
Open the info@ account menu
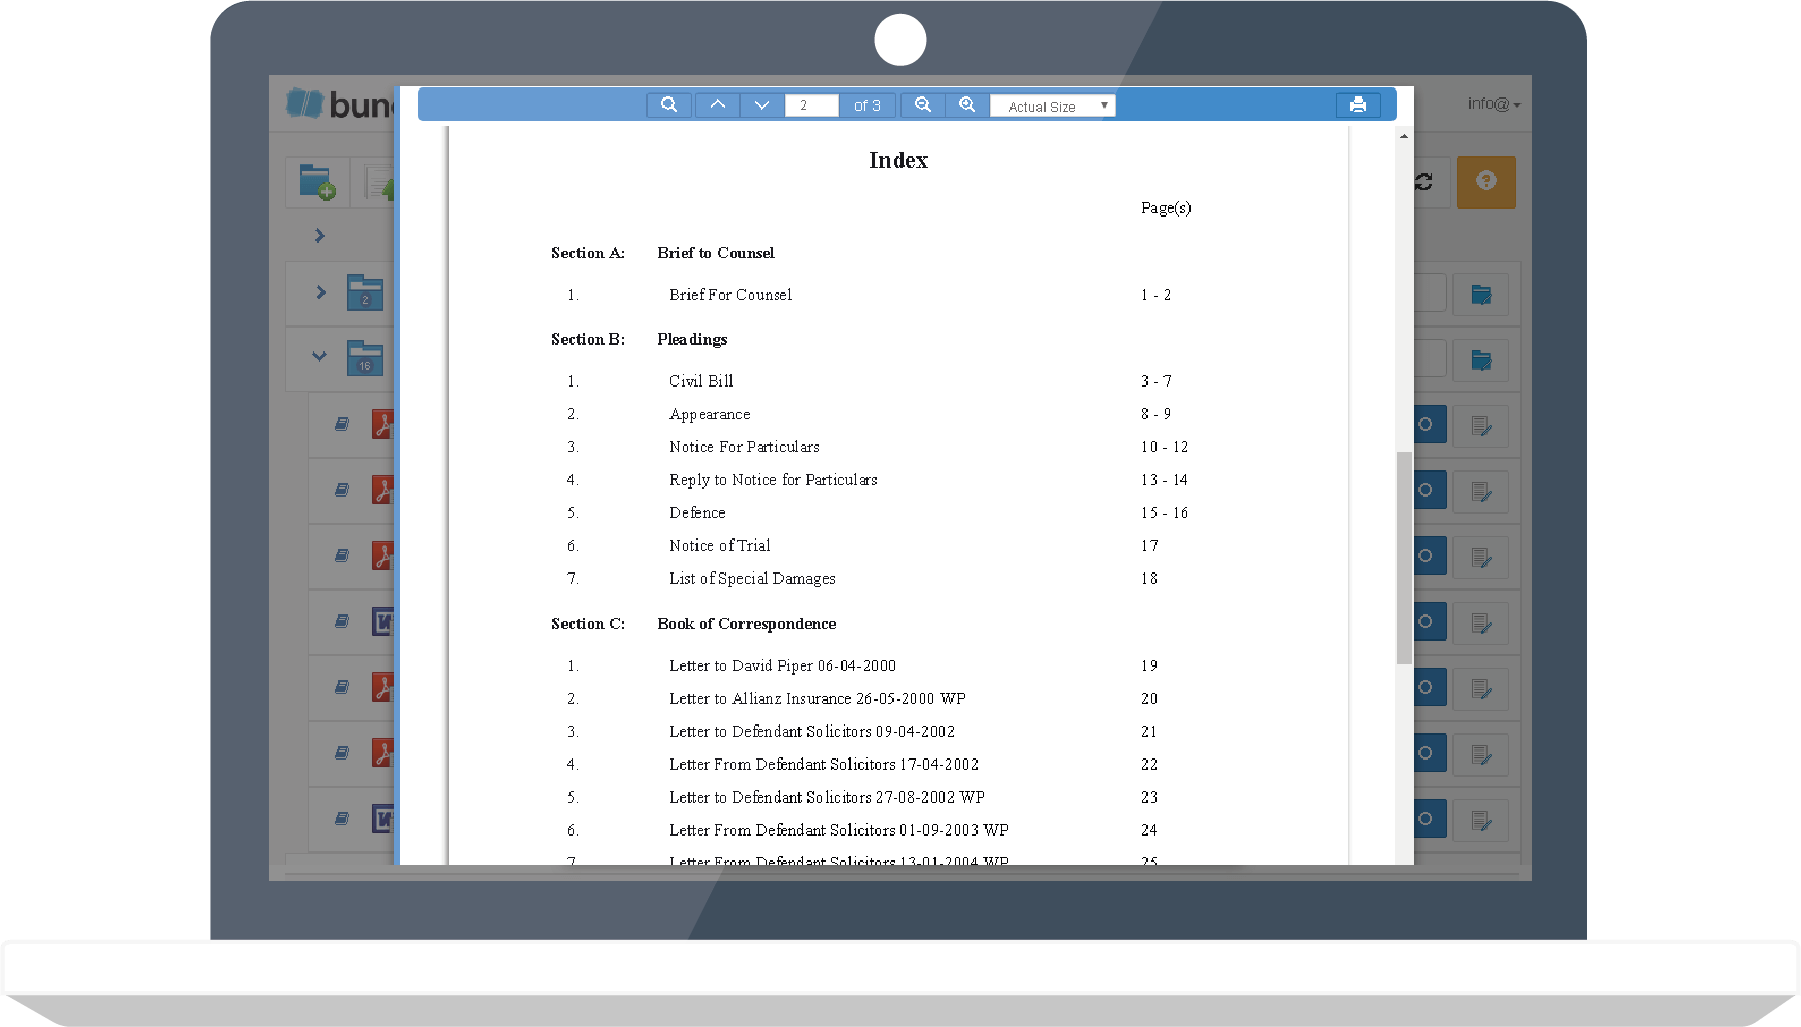(x=1492, y=103)
